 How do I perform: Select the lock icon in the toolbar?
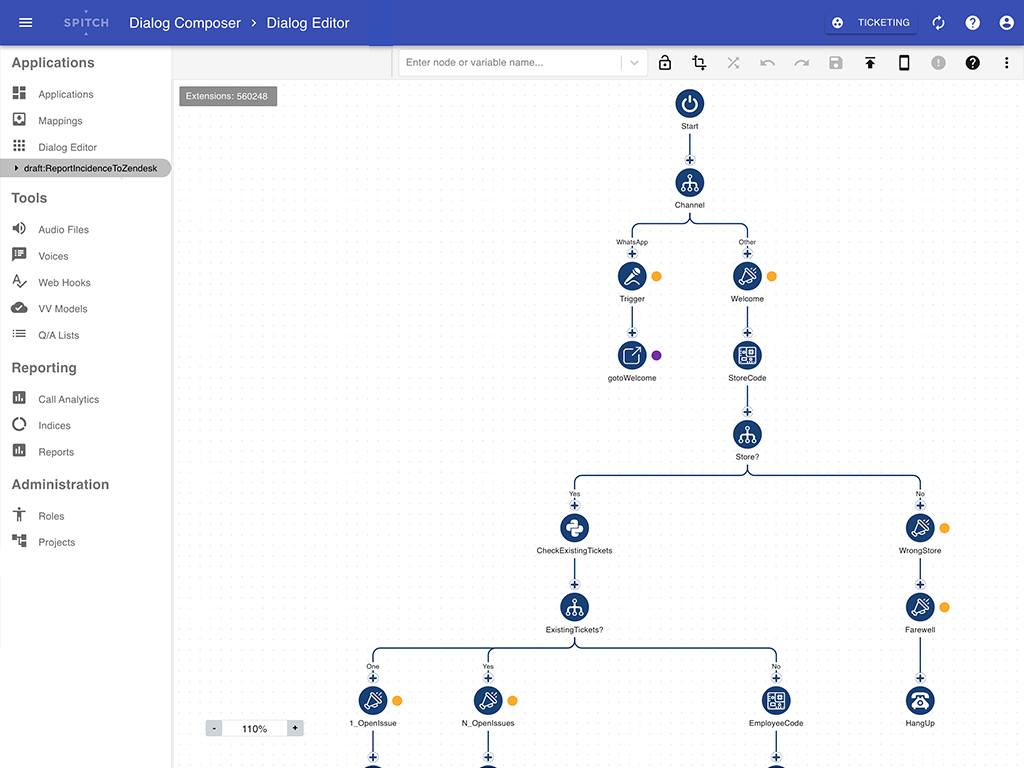pos(665,62)
